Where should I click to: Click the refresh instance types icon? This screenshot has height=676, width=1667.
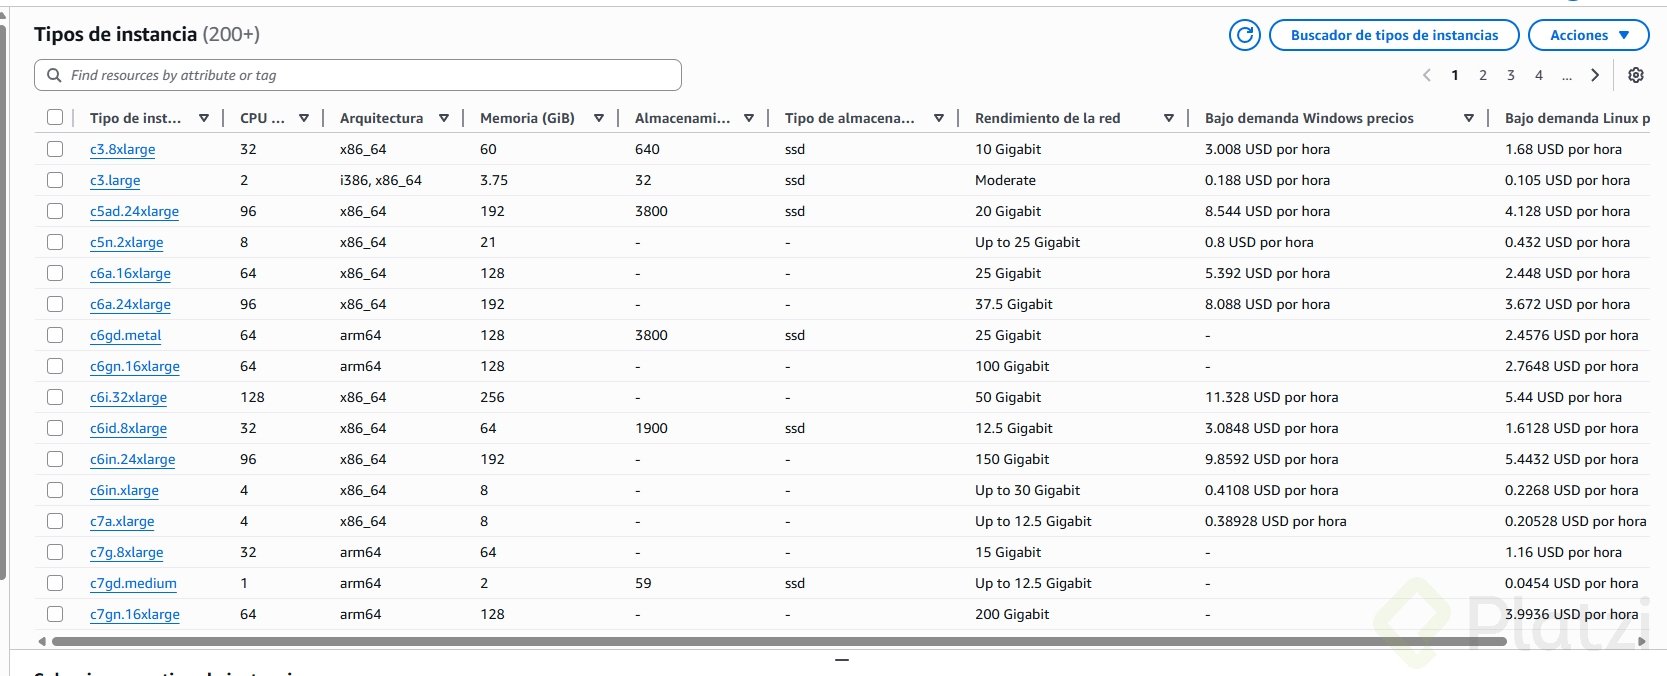(x=1245, y=35)
